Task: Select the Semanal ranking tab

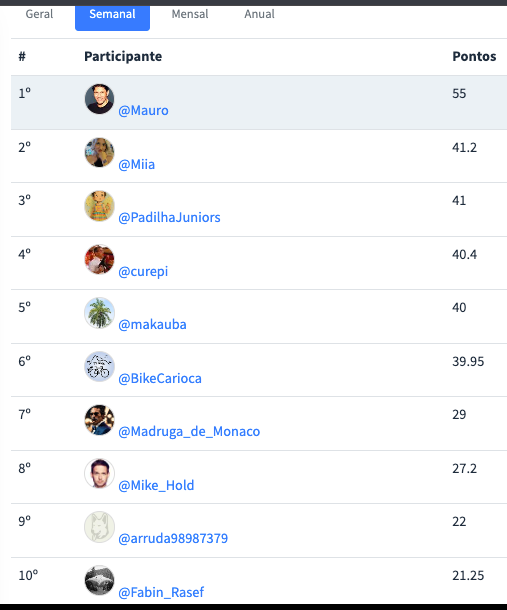Action: [x=112, y=16]
